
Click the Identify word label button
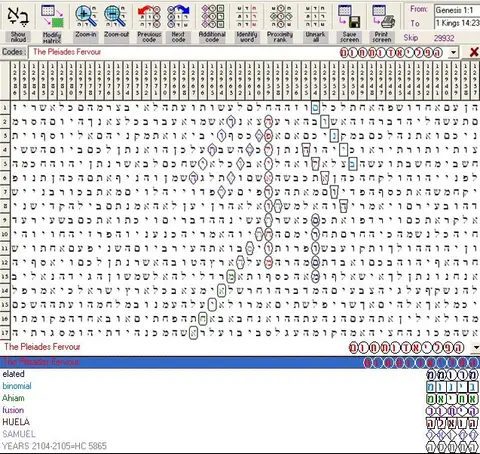point(247,37)
